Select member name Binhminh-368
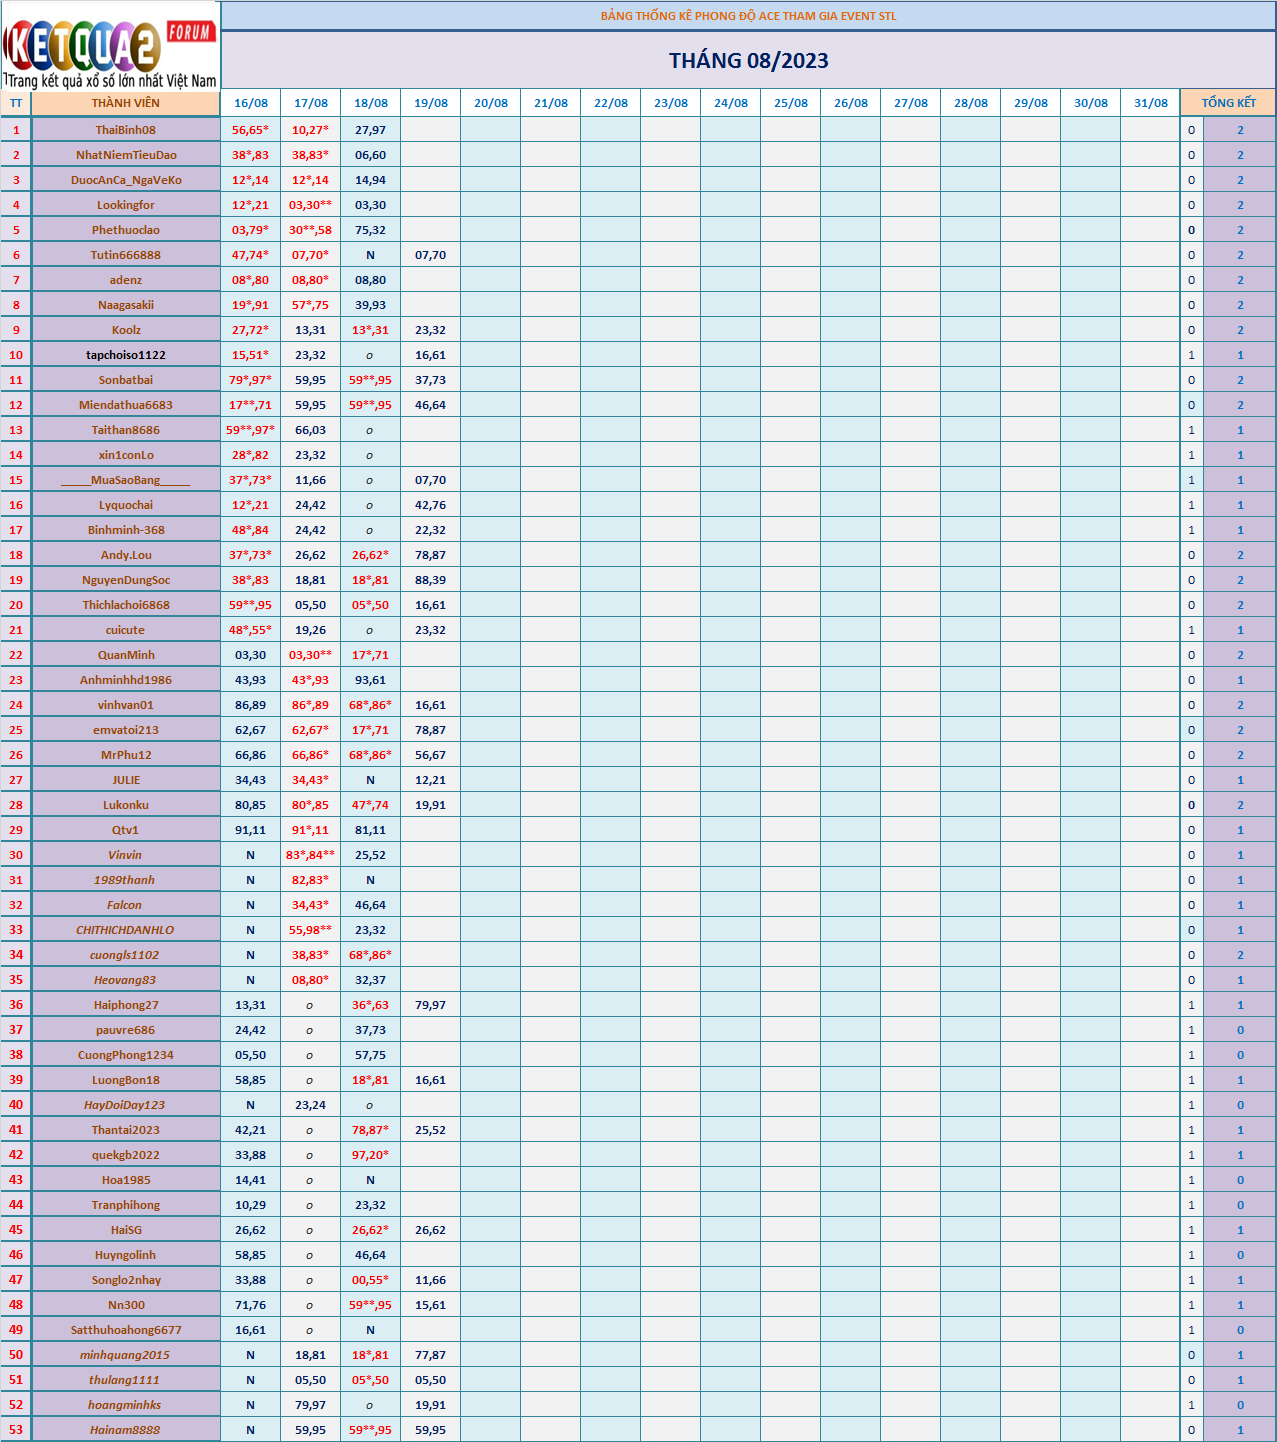Viewport: 1277px width, 1442px height. pyautogui.click(x=126, y=530)
